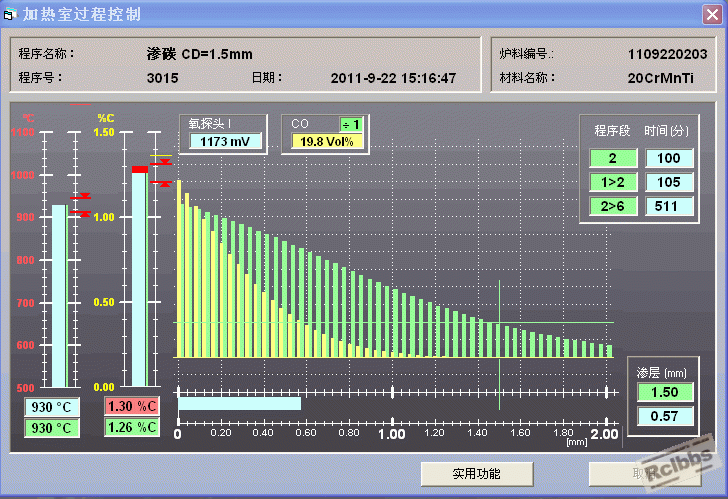
Task: Click the time value 100
Action: point(669,158)
